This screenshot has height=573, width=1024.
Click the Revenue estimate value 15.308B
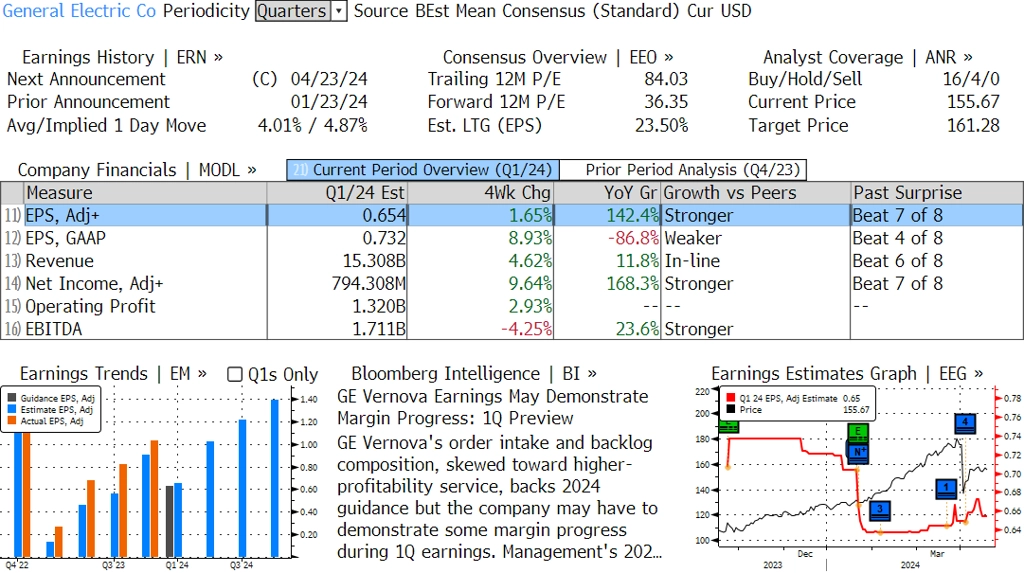click(374, 261)
